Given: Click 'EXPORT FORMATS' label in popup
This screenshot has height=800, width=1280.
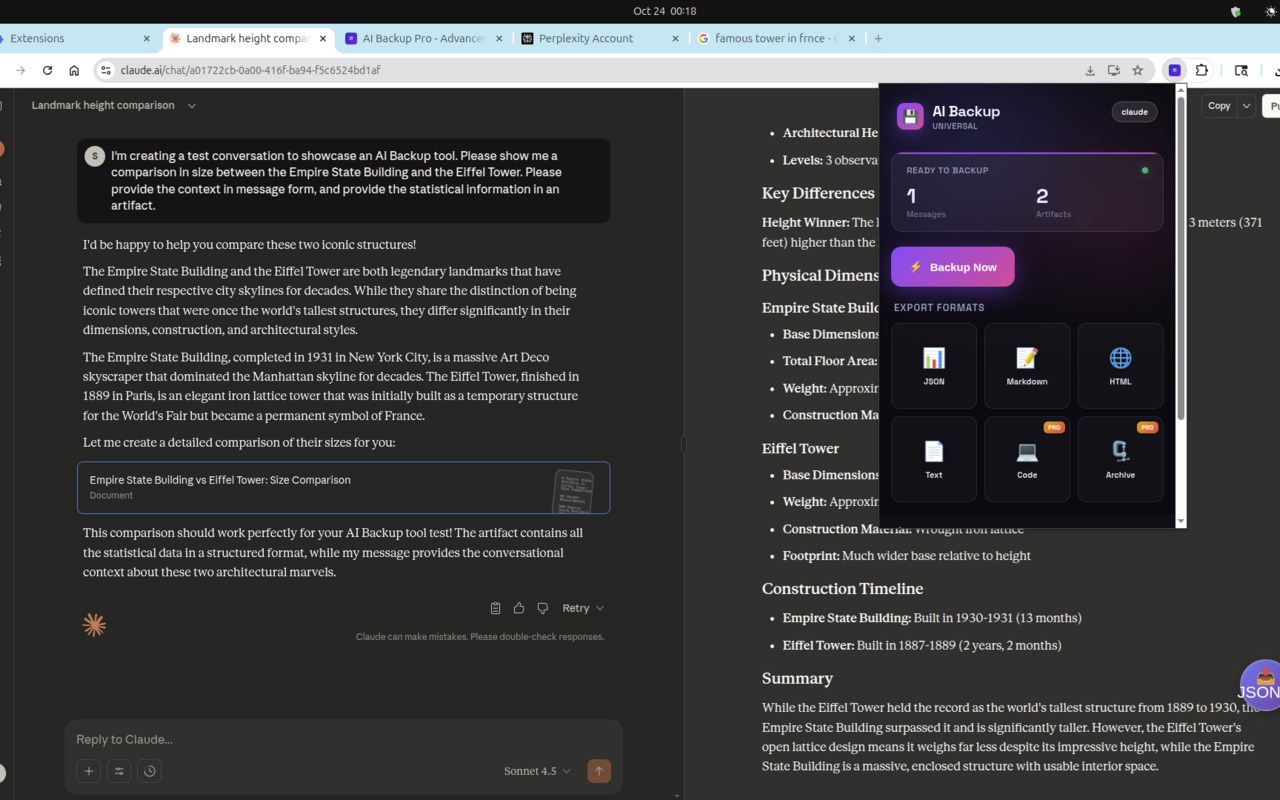Looking at the screenshot, I should 939,307.
